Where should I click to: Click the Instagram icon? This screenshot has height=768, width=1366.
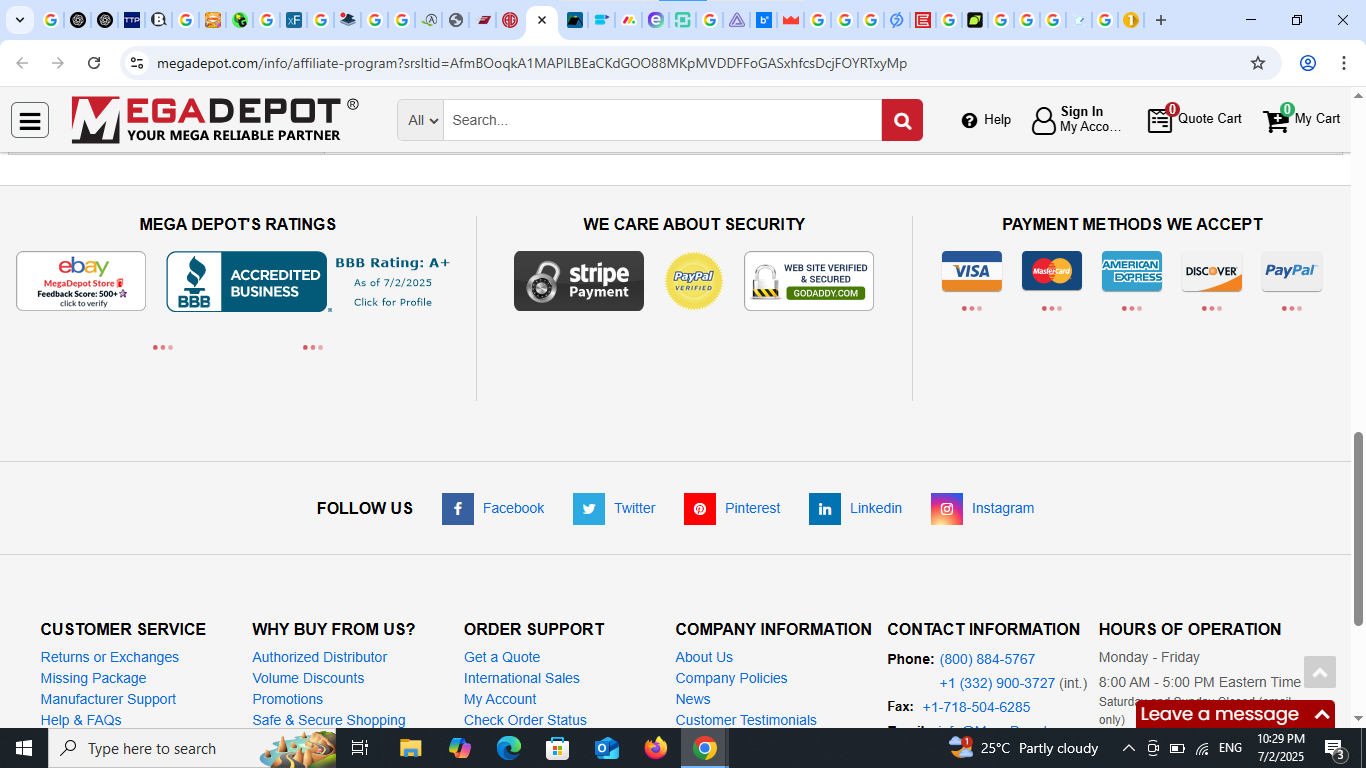tap(947, 509)
